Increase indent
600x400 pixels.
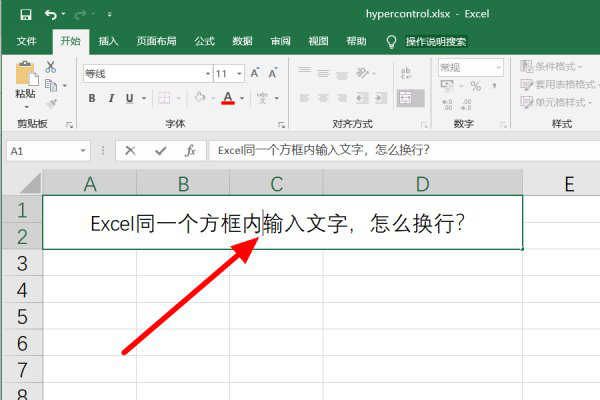click(x=380, y=98)
